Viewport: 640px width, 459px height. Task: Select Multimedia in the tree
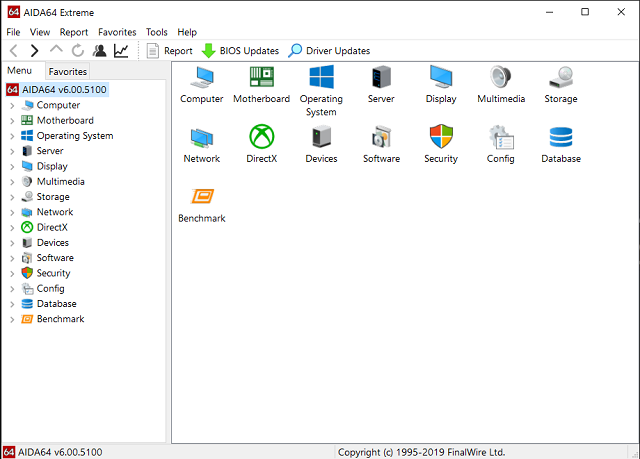coord(61,182)
